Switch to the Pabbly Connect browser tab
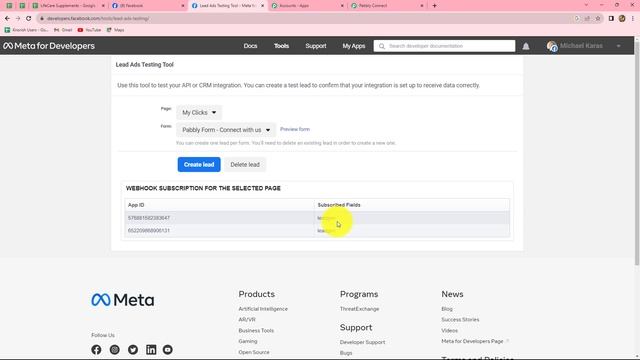 387,6
